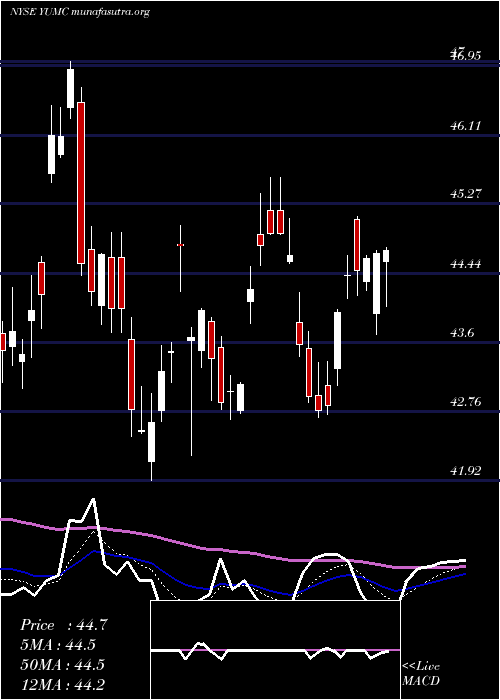The height and width of the screenshot is (700, 500).
Task: Click the Price : 44.7 readout
Action: [x=64, y=625]
